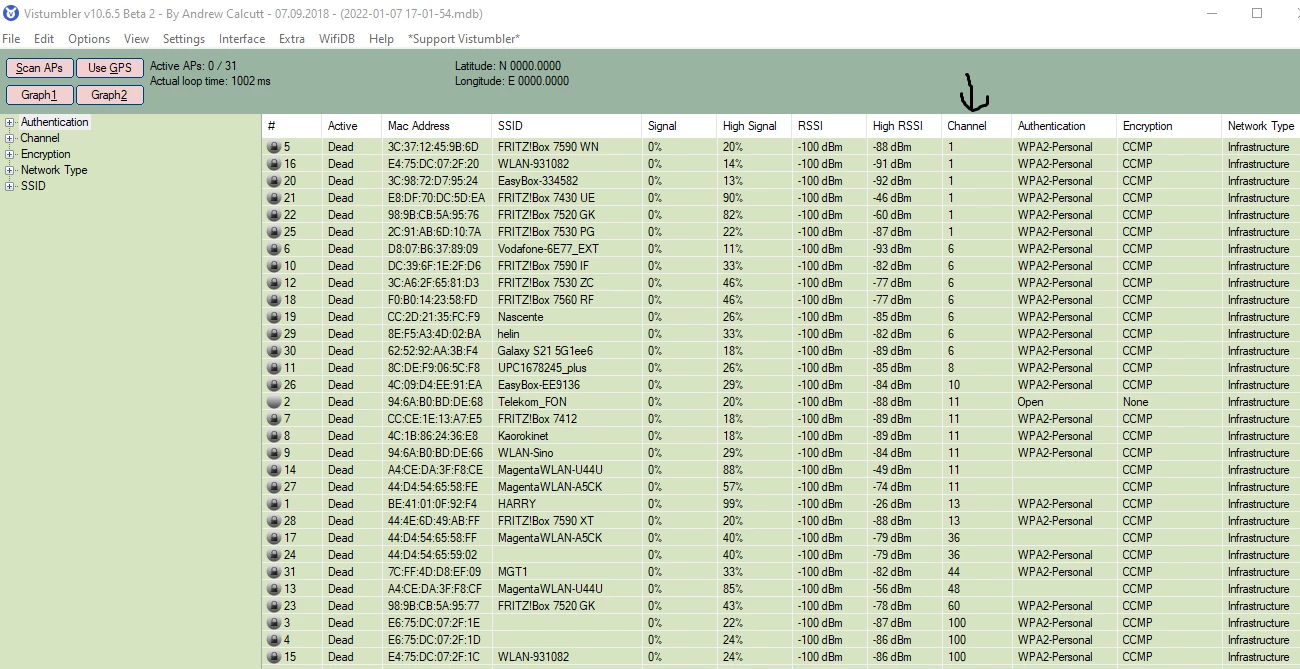Click the Use GPS button
Screen dimensions: 1300x669
110,68
